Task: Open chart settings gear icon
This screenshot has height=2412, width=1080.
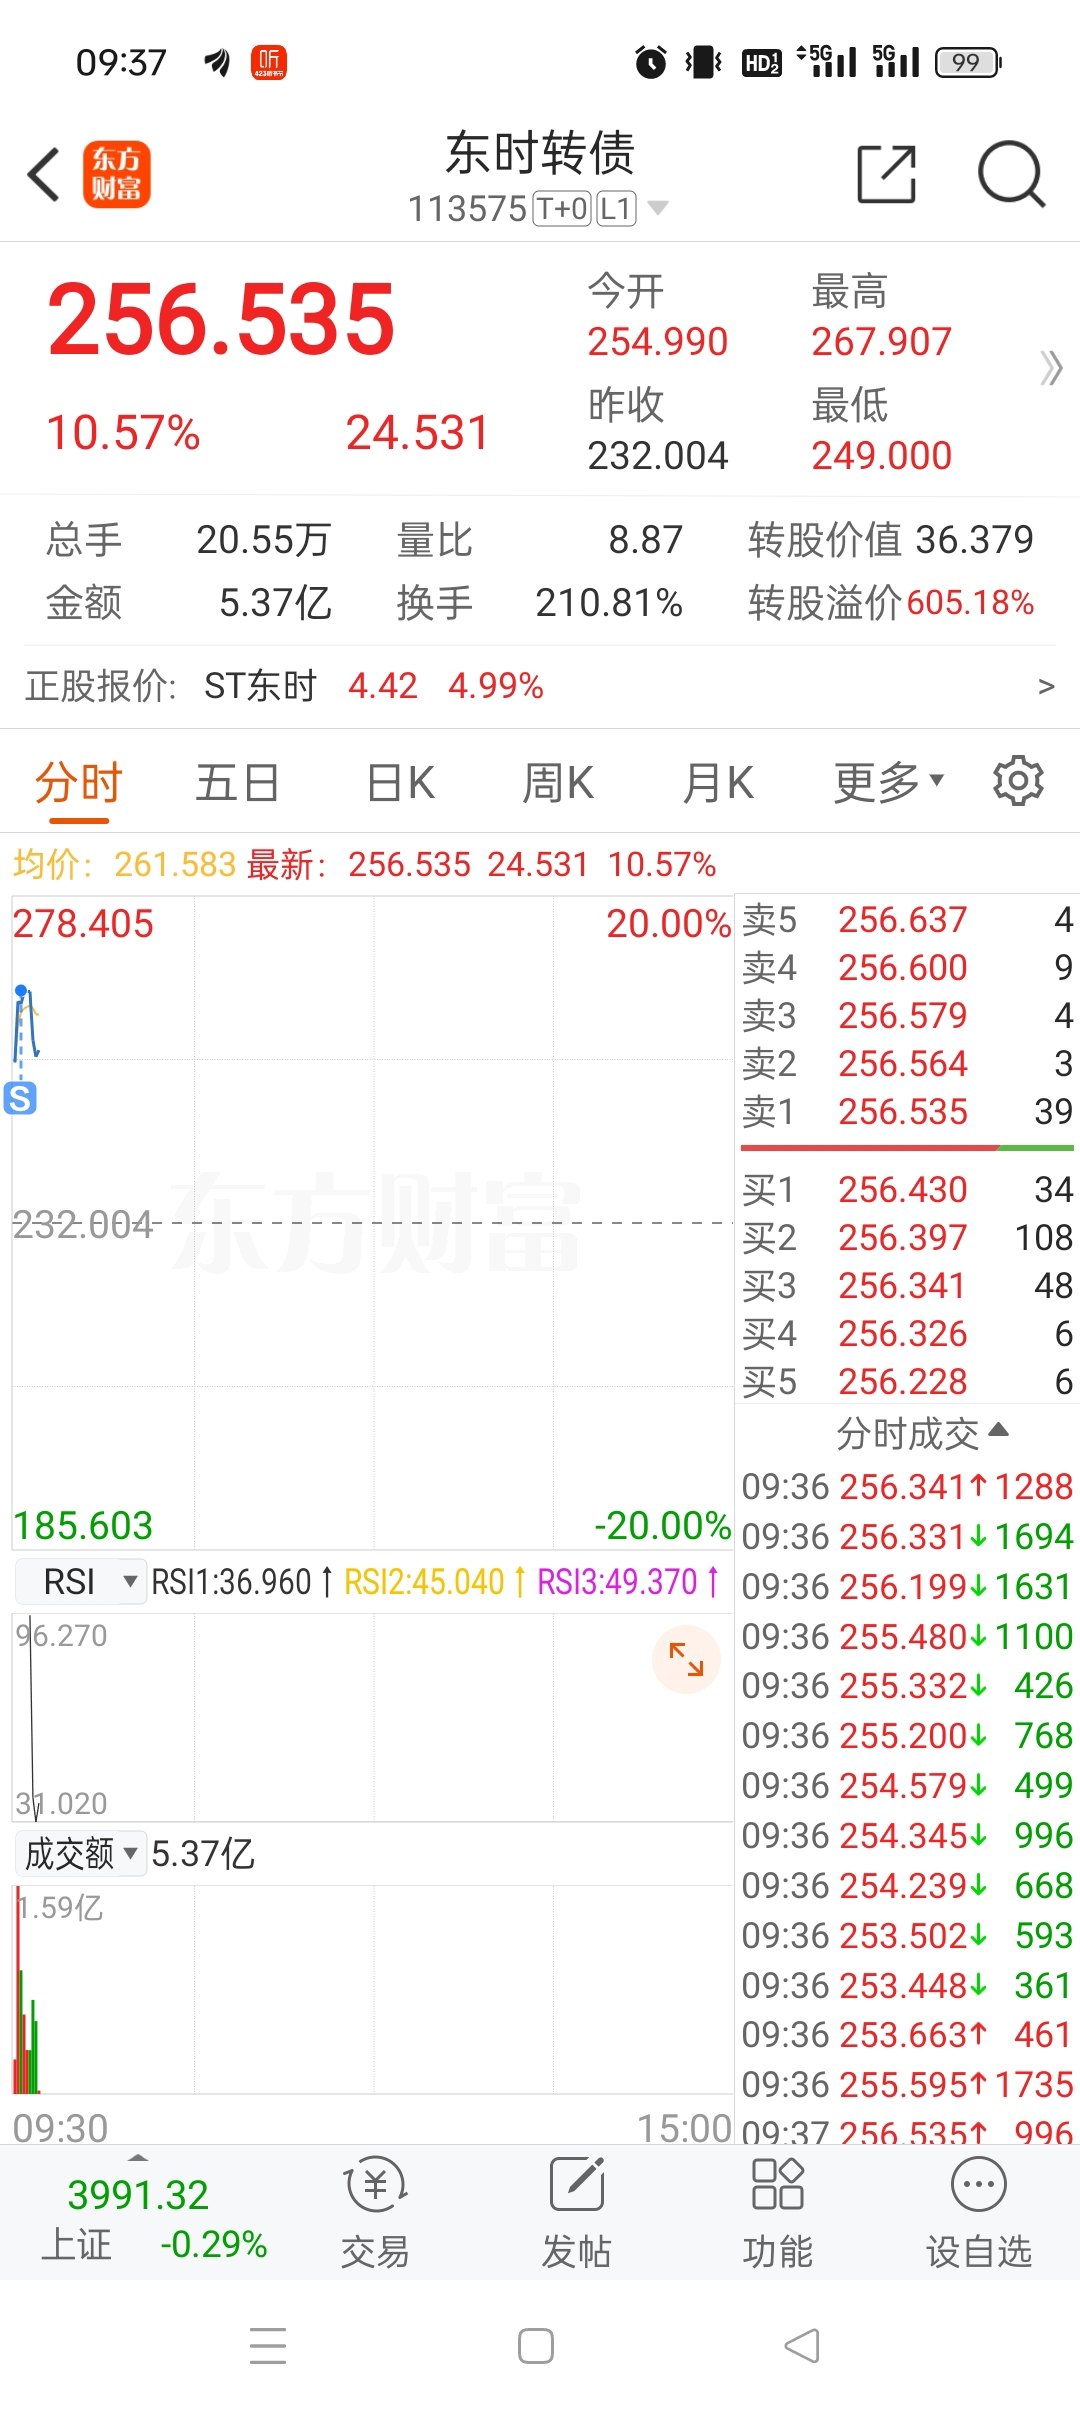Action: click(1018, 780)
